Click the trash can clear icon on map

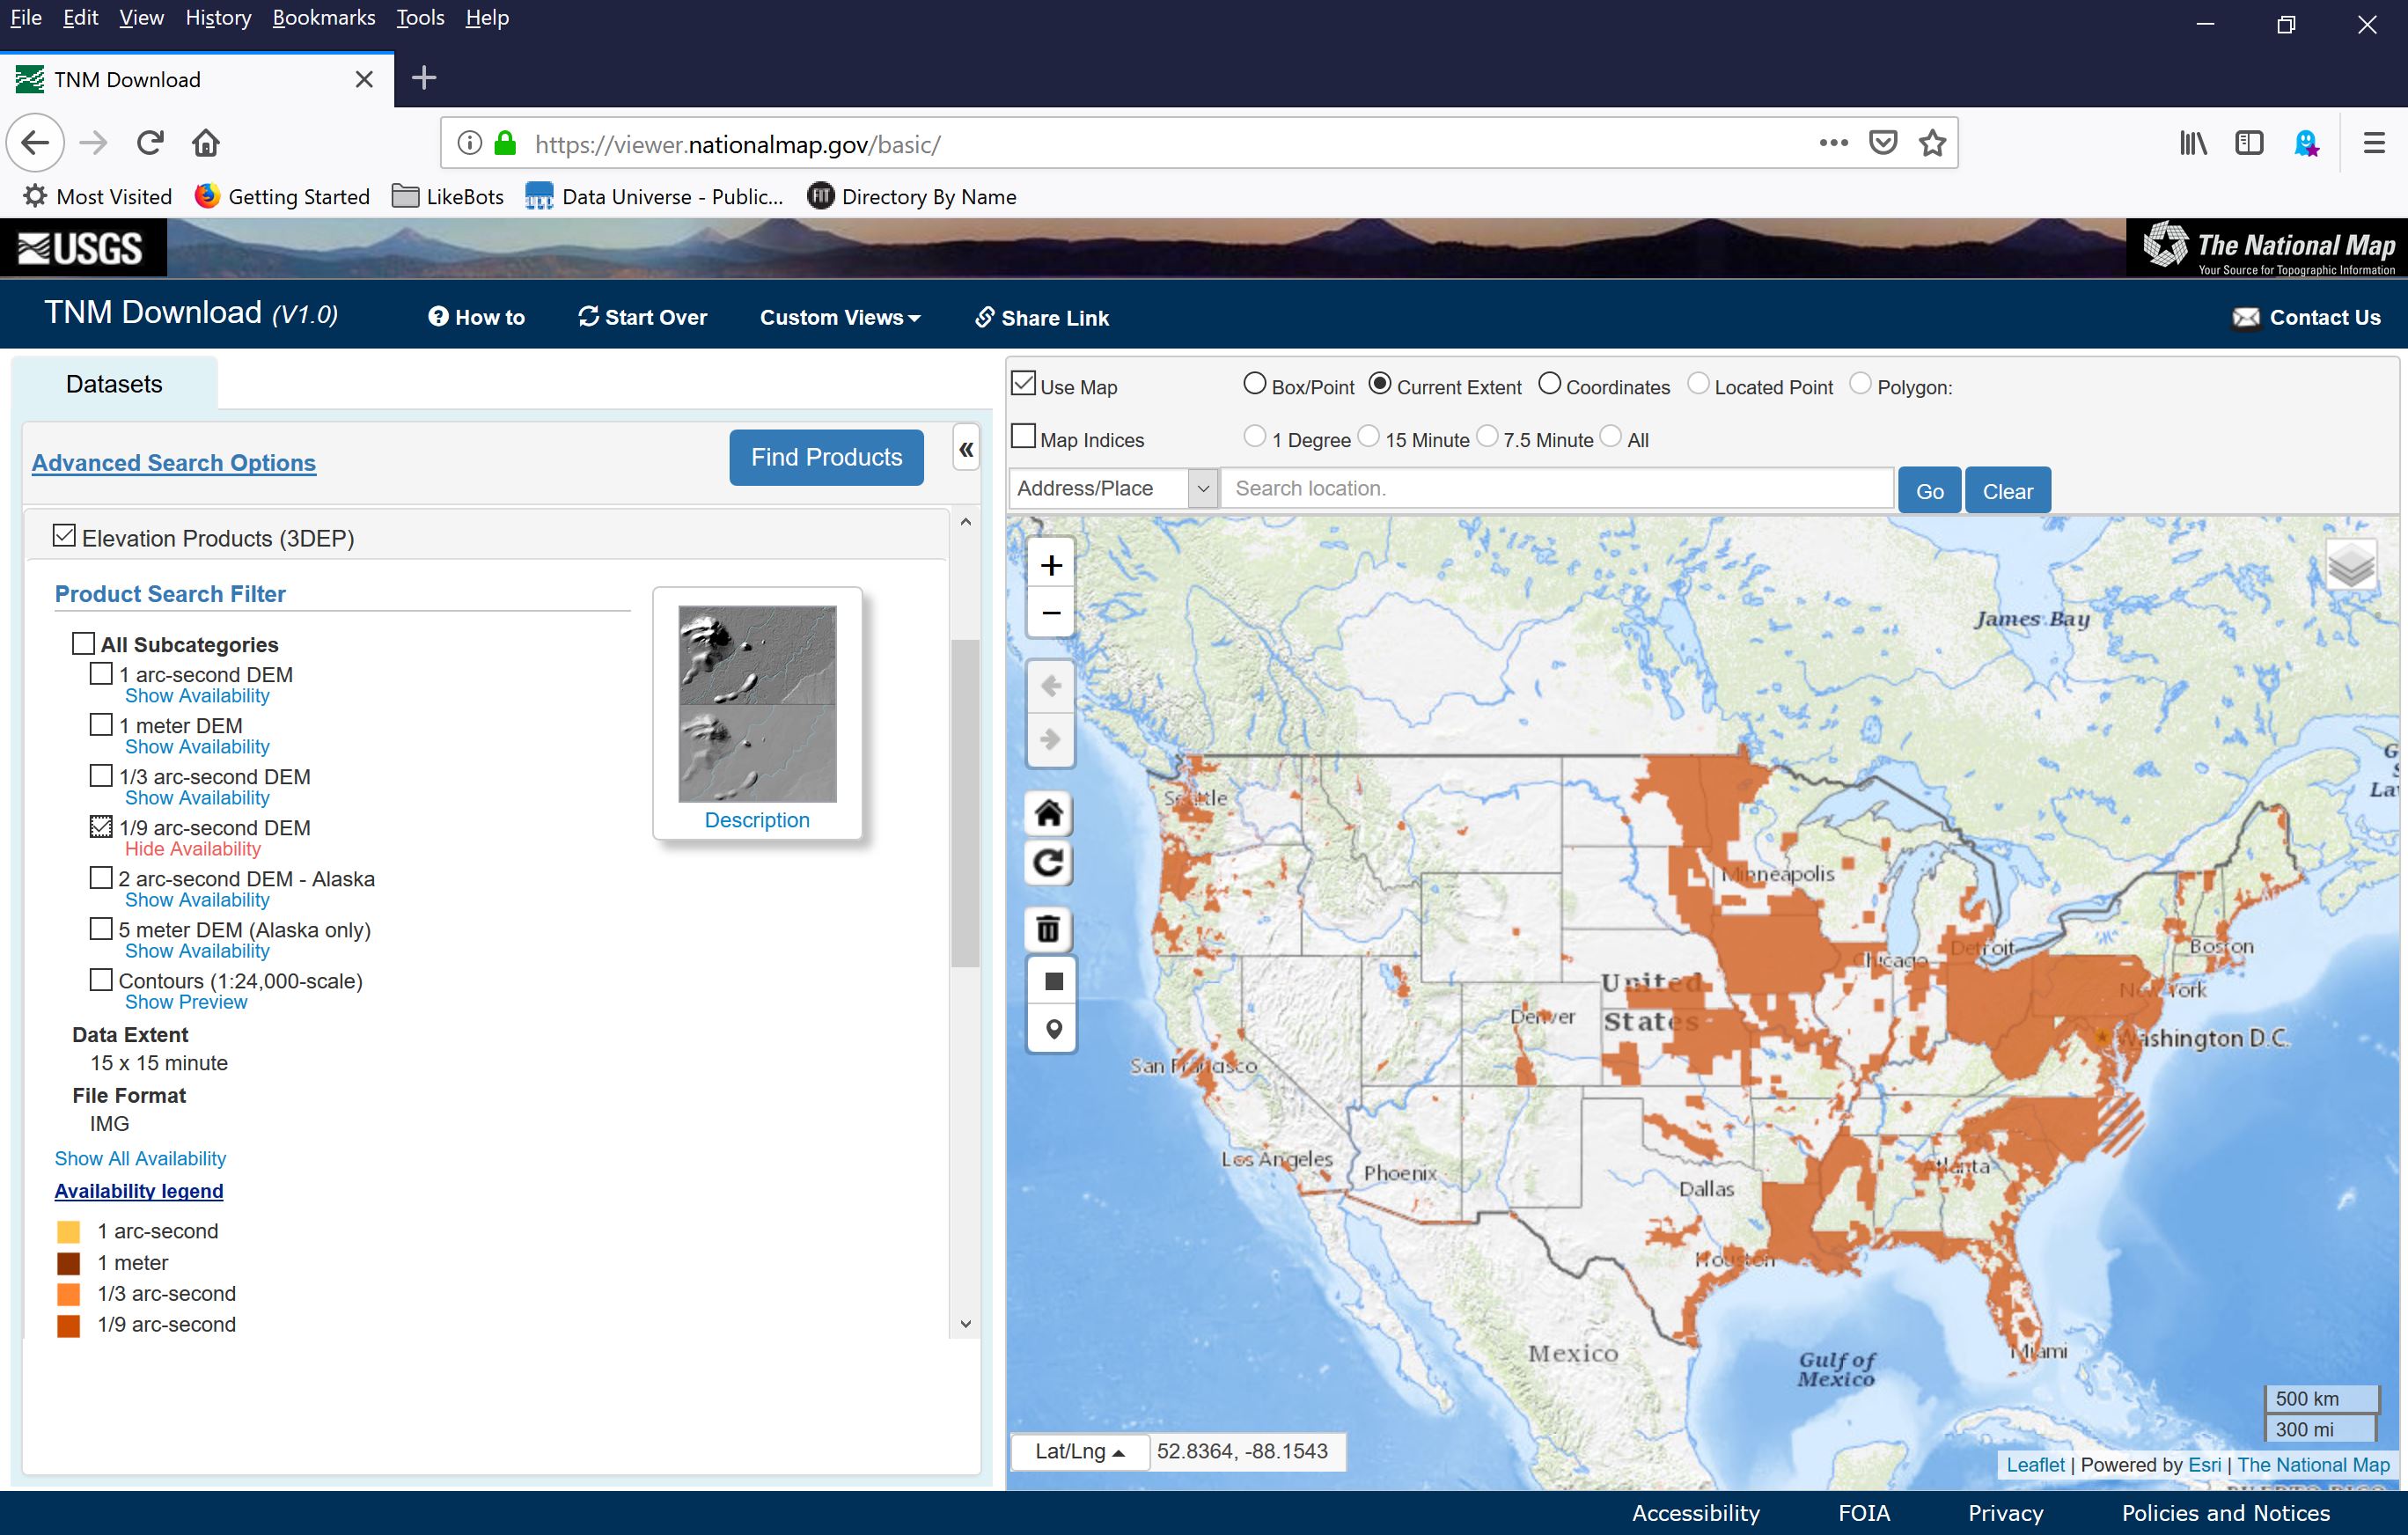click(x=1049, y=929)
